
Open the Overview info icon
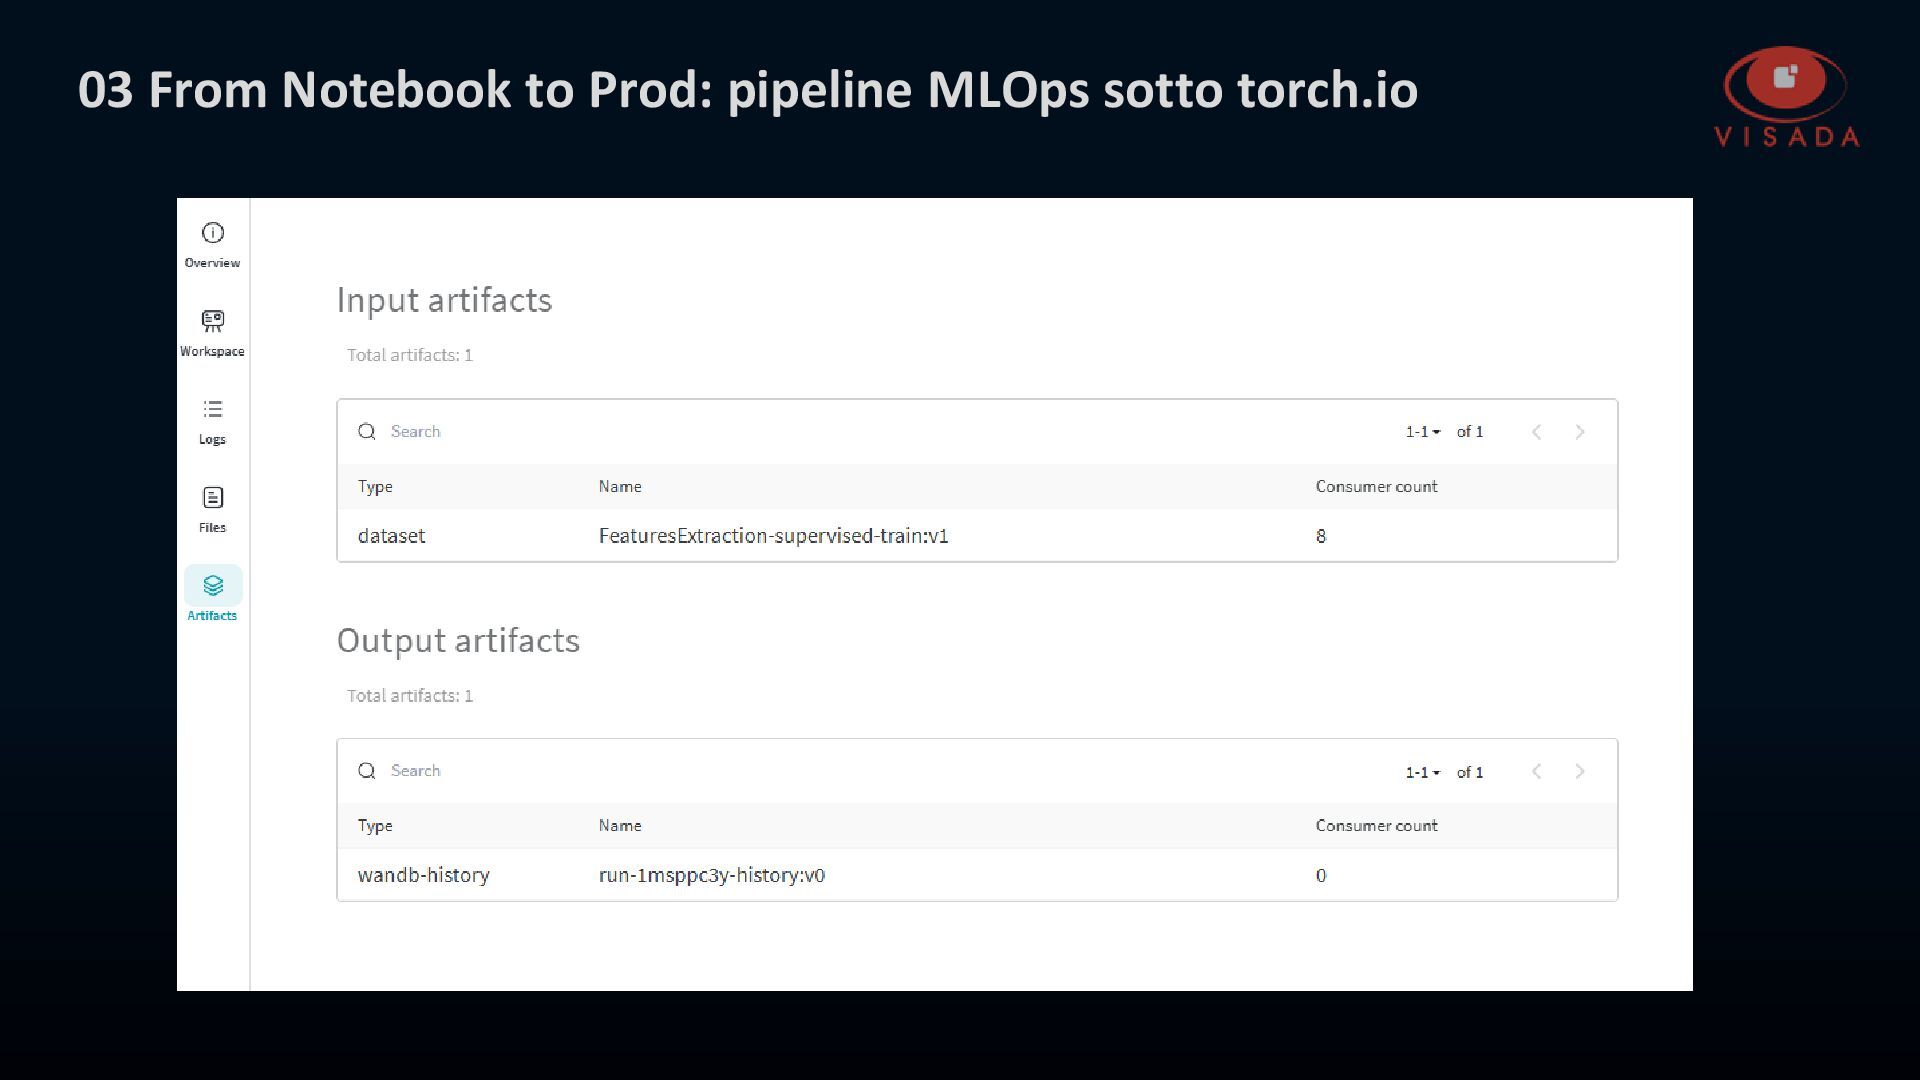[x=213, y=233]
